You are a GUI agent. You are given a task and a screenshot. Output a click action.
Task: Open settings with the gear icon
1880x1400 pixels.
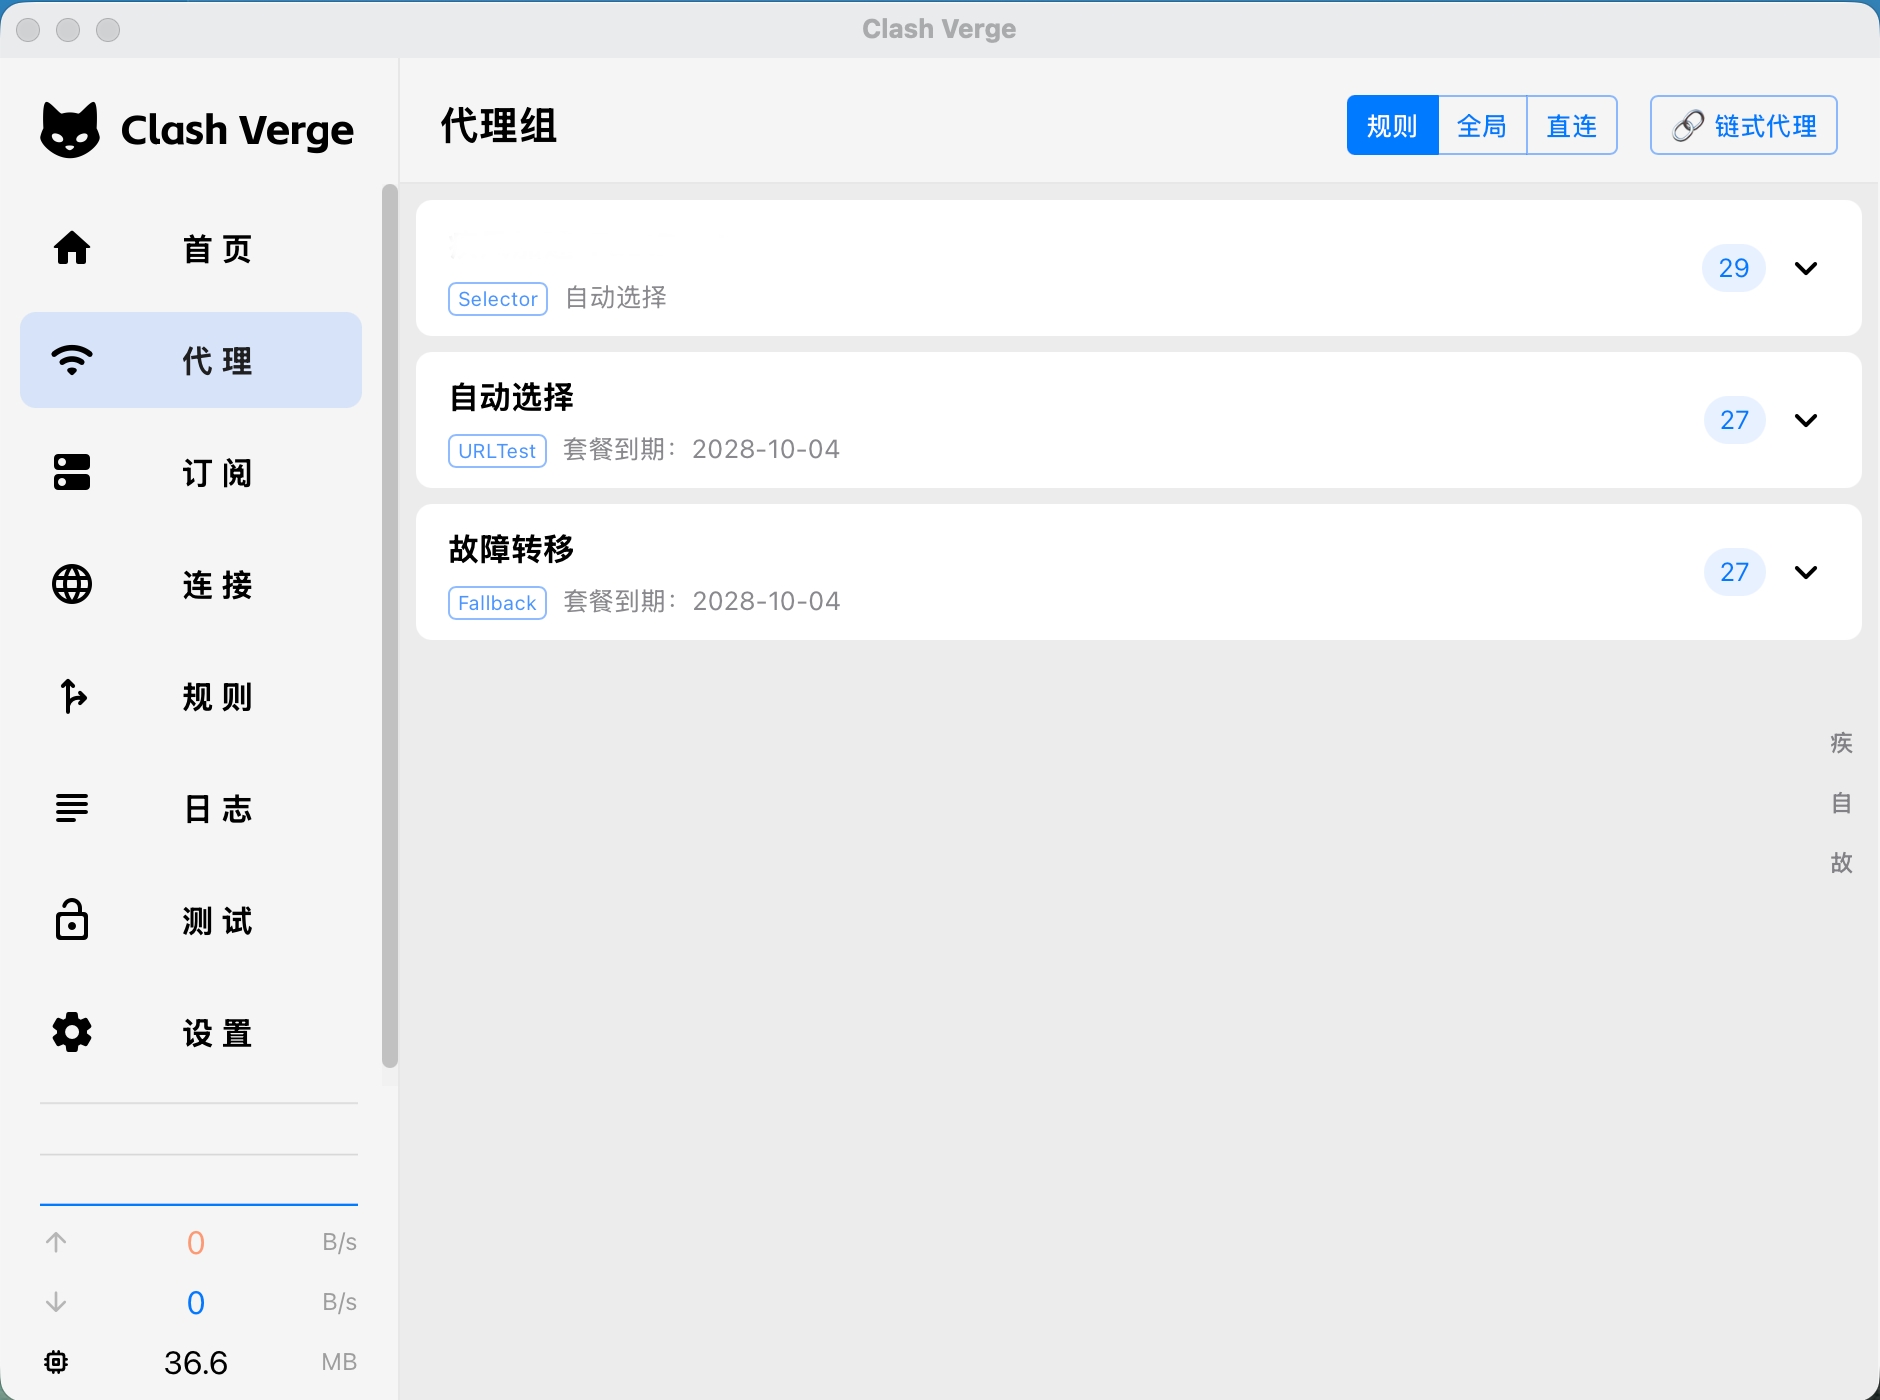tap(72, 1032)
